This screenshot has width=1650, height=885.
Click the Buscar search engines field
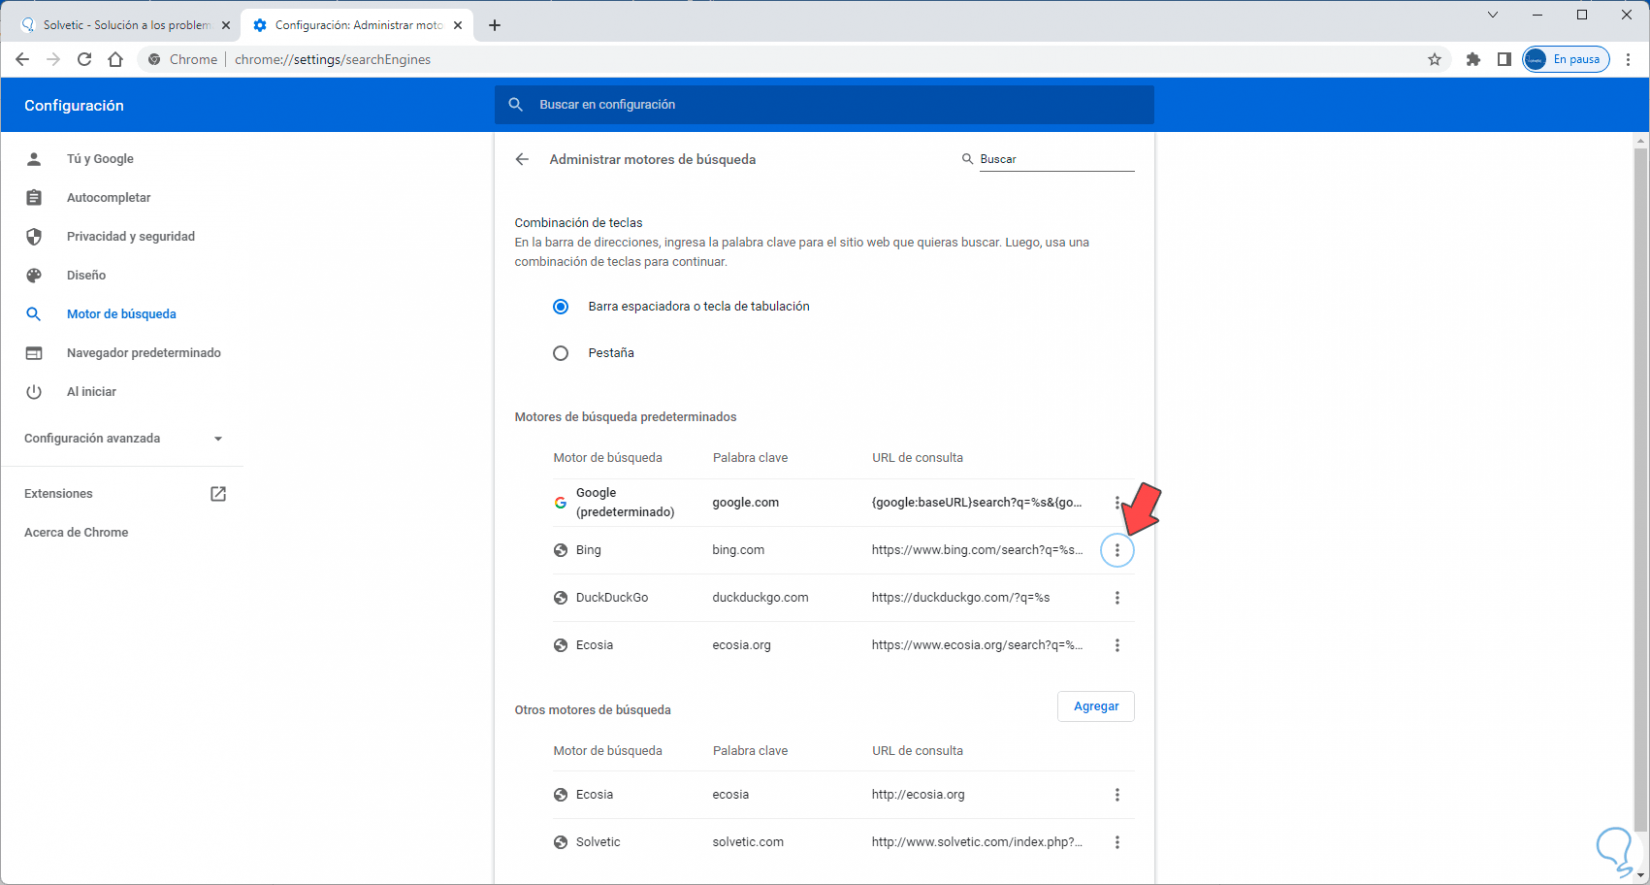click(x=1056, y=159)
